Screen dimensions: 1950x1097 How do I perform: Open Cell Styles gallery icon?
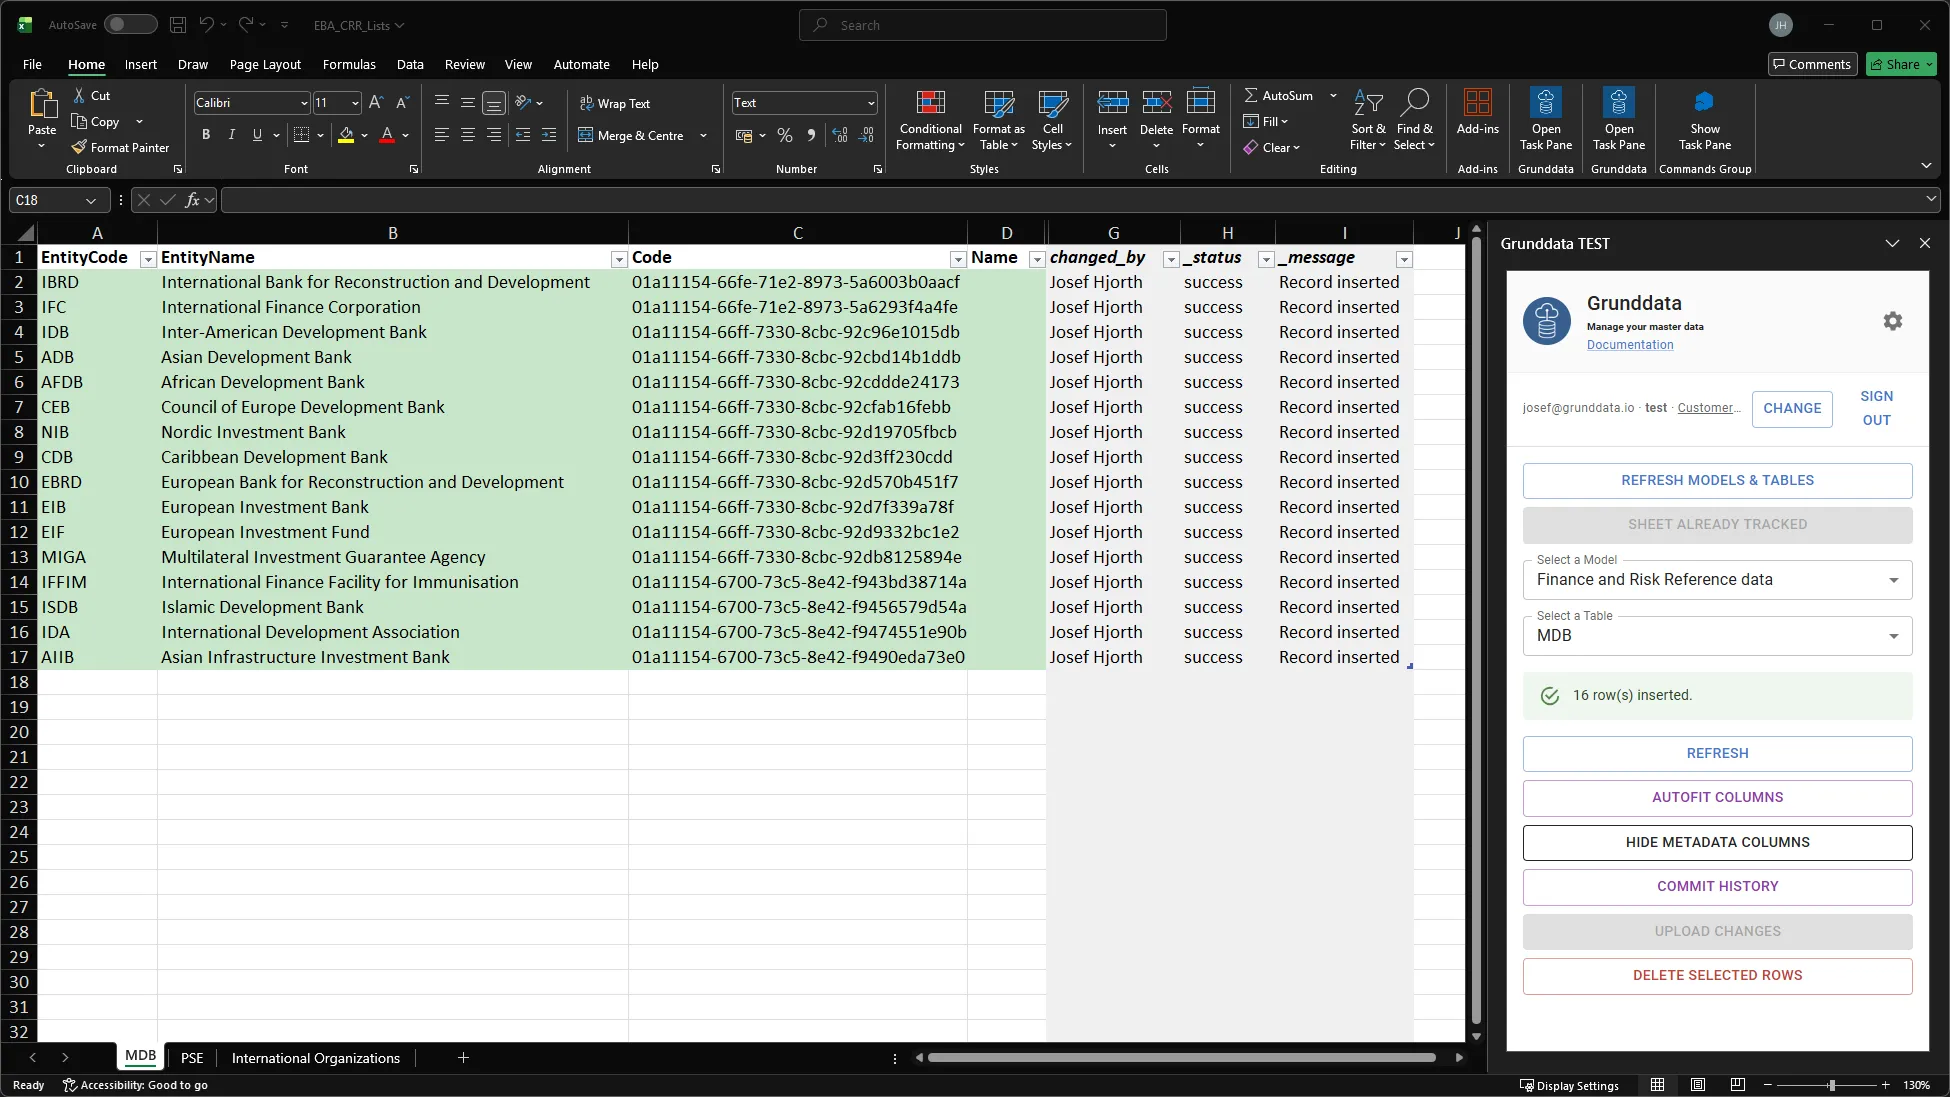(x=1052, y=103)
